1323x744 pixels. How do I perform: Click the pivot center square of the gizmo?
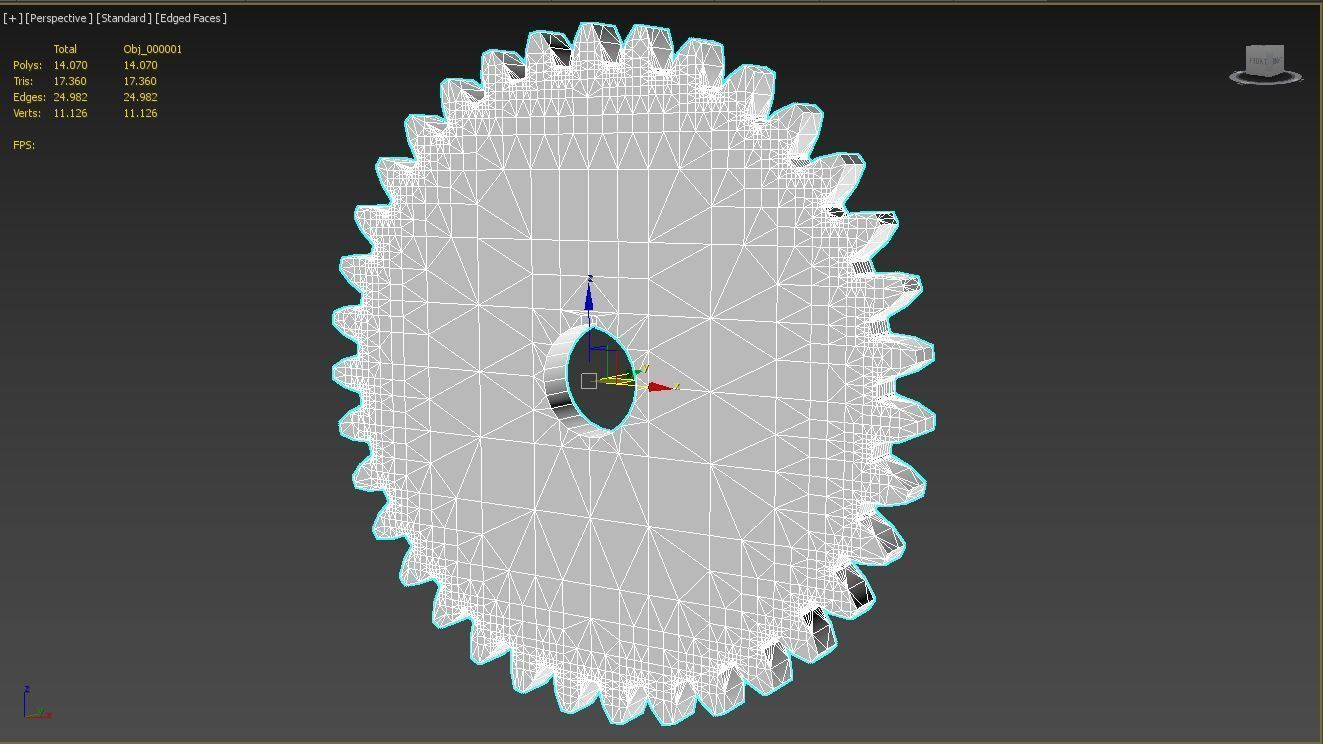588,380
